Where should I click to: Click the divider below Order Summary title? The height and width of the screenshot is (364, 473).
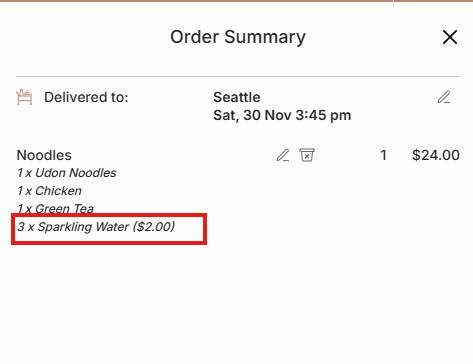[x=238, y=76]
